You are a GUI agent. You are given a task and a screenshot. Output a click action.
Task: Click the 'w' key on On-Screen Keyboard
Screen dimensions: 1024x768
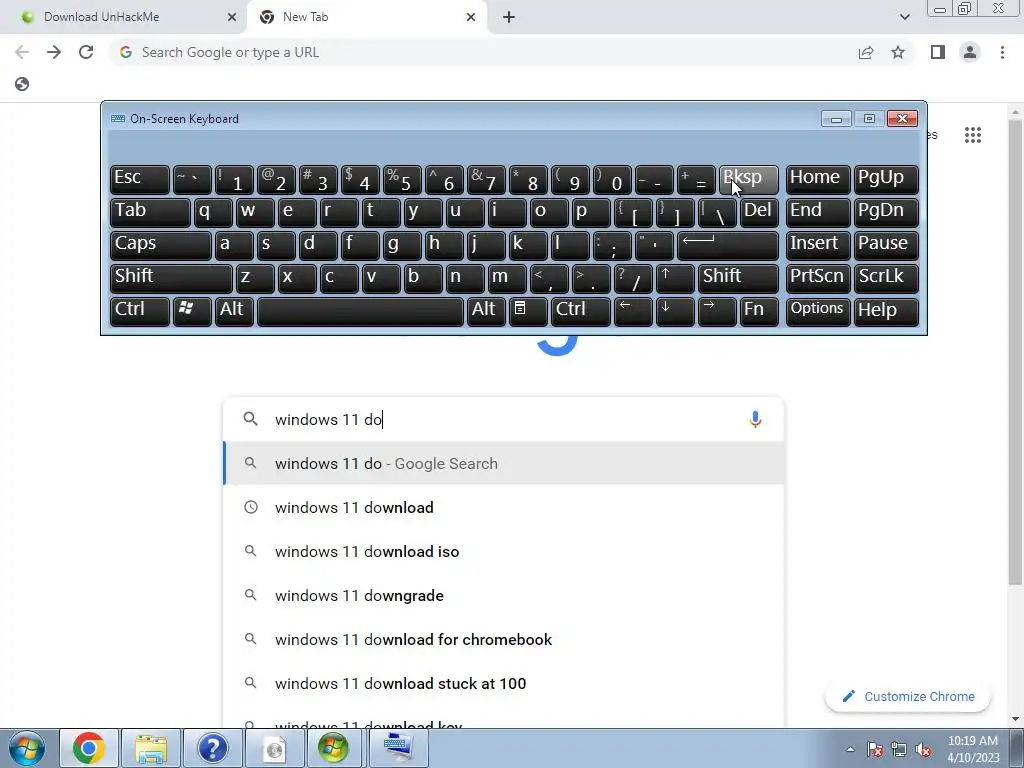click(255, 212)
